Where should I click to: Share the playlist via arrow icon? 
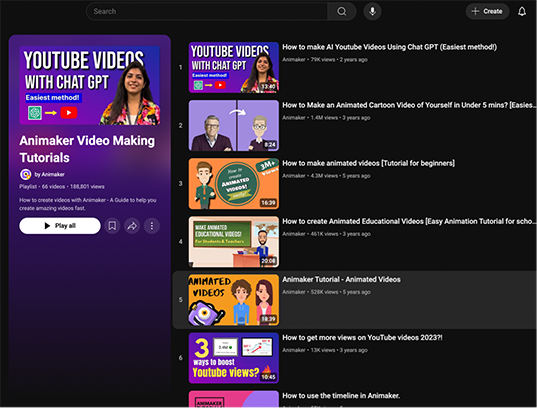click(x=132, y=226)
